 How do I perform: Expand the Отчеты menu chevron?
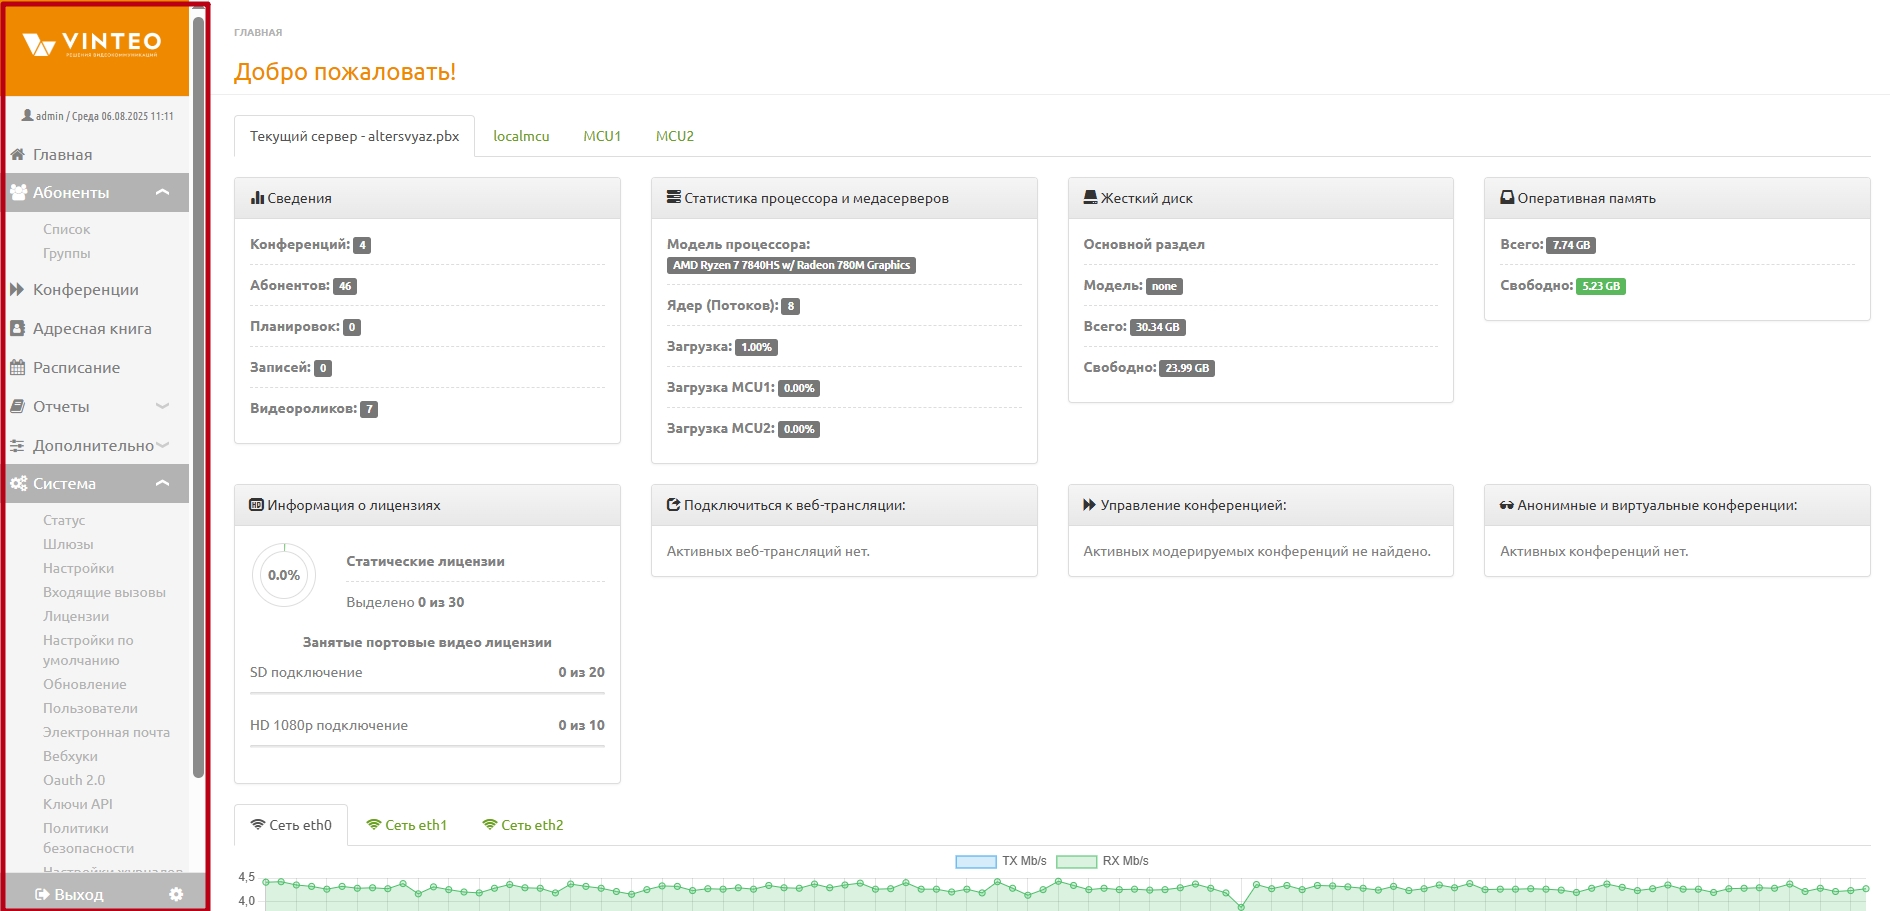pyautogui.click(x=163, y=407)
